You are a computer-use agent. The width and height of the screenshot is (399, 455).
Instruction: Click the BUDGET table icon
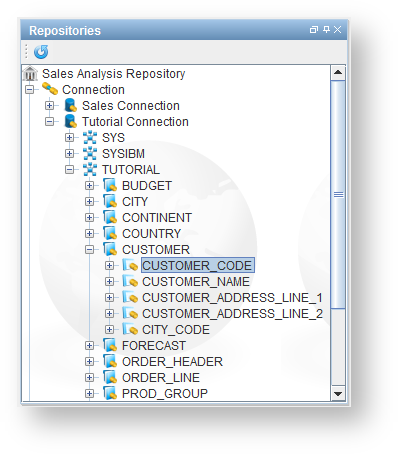pyautogui.click(x=110, y=185)
